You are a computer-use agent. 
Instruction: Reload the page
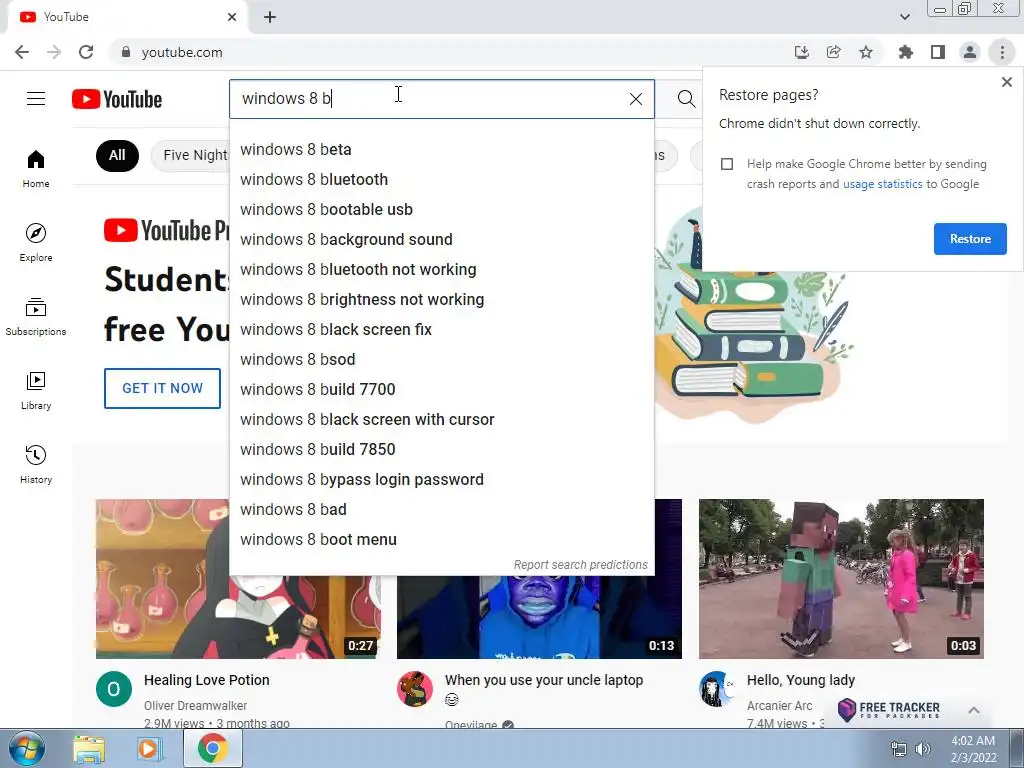click(86, 52)
